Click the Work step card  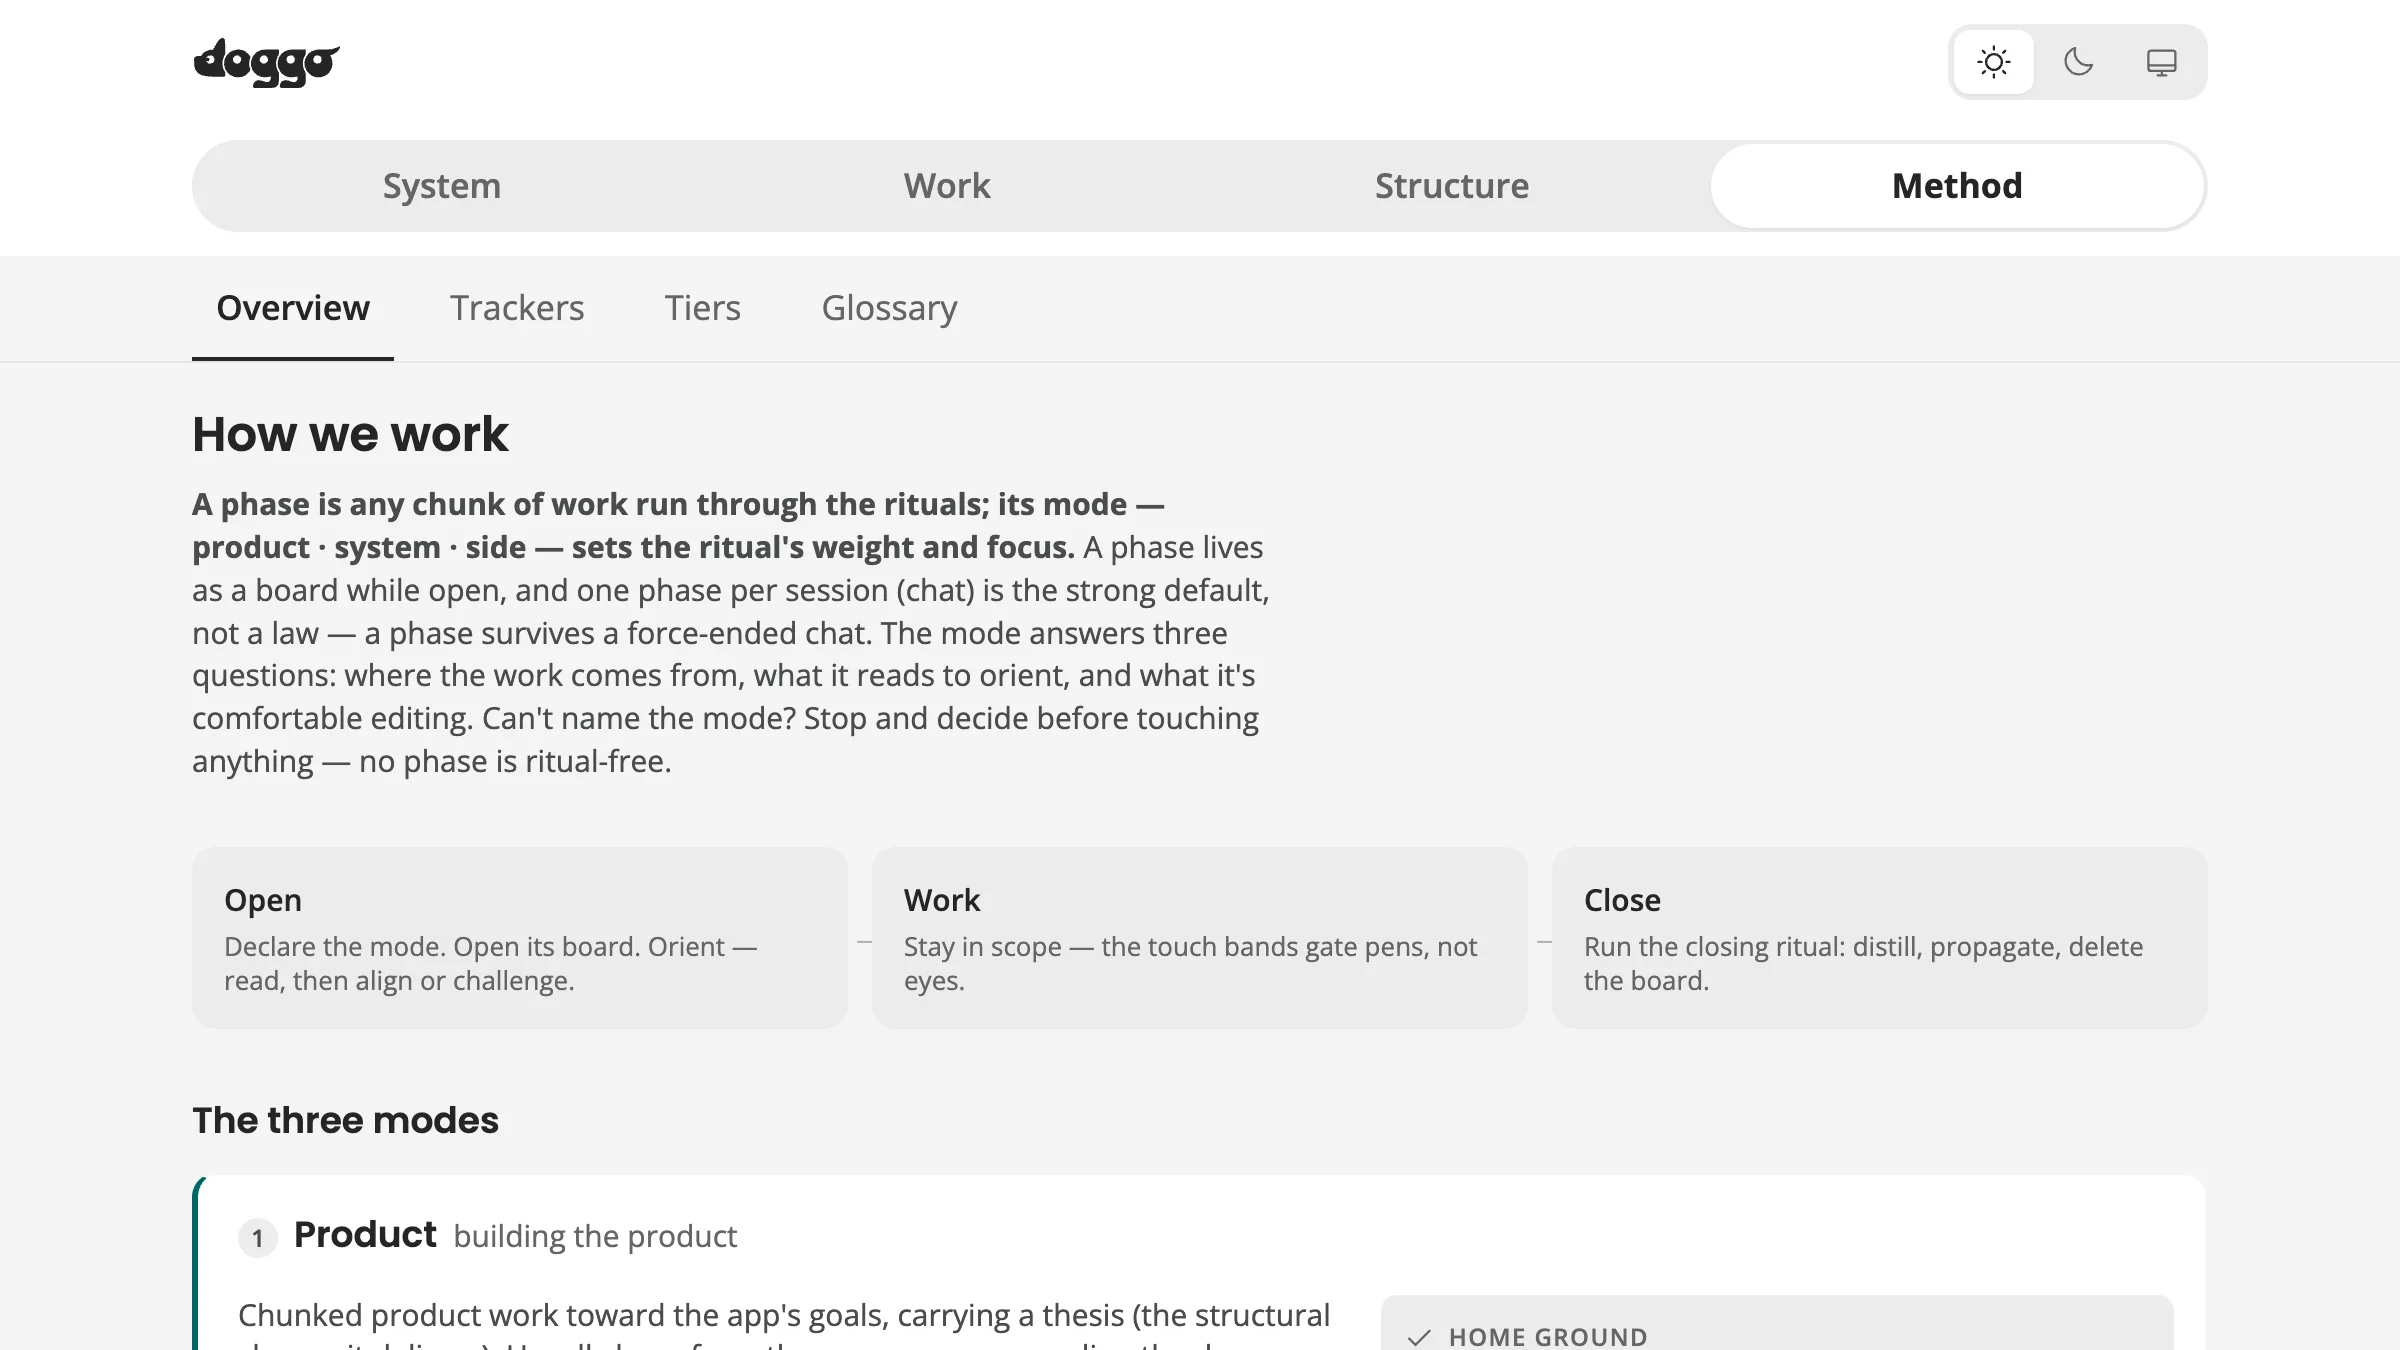click(1200, 938)
